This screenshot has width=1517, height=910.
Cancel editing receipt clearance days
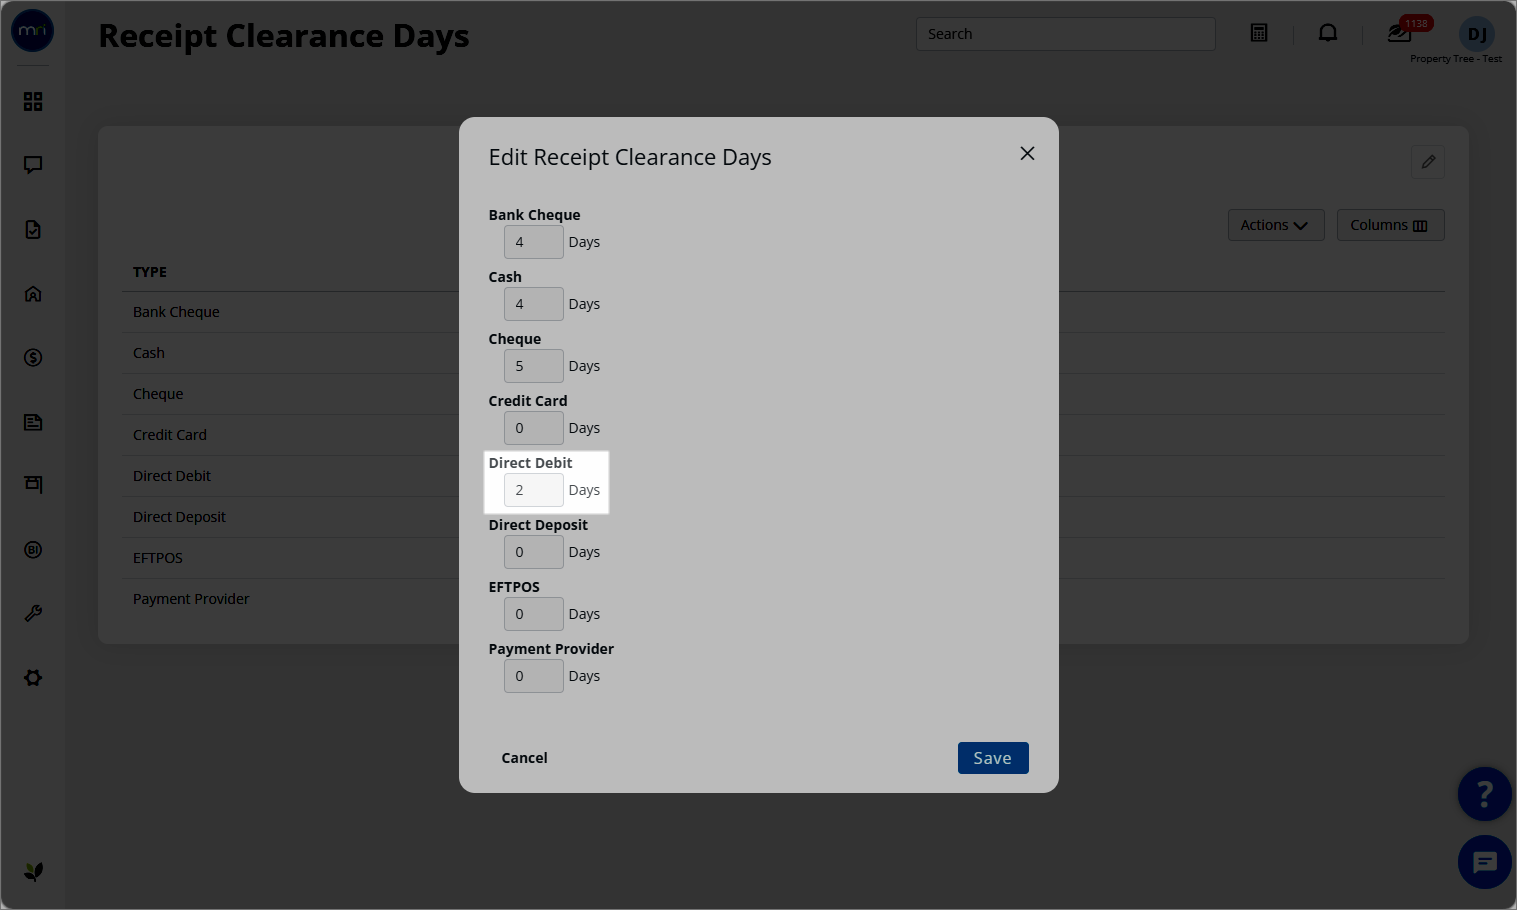click(x=524, y=758)
